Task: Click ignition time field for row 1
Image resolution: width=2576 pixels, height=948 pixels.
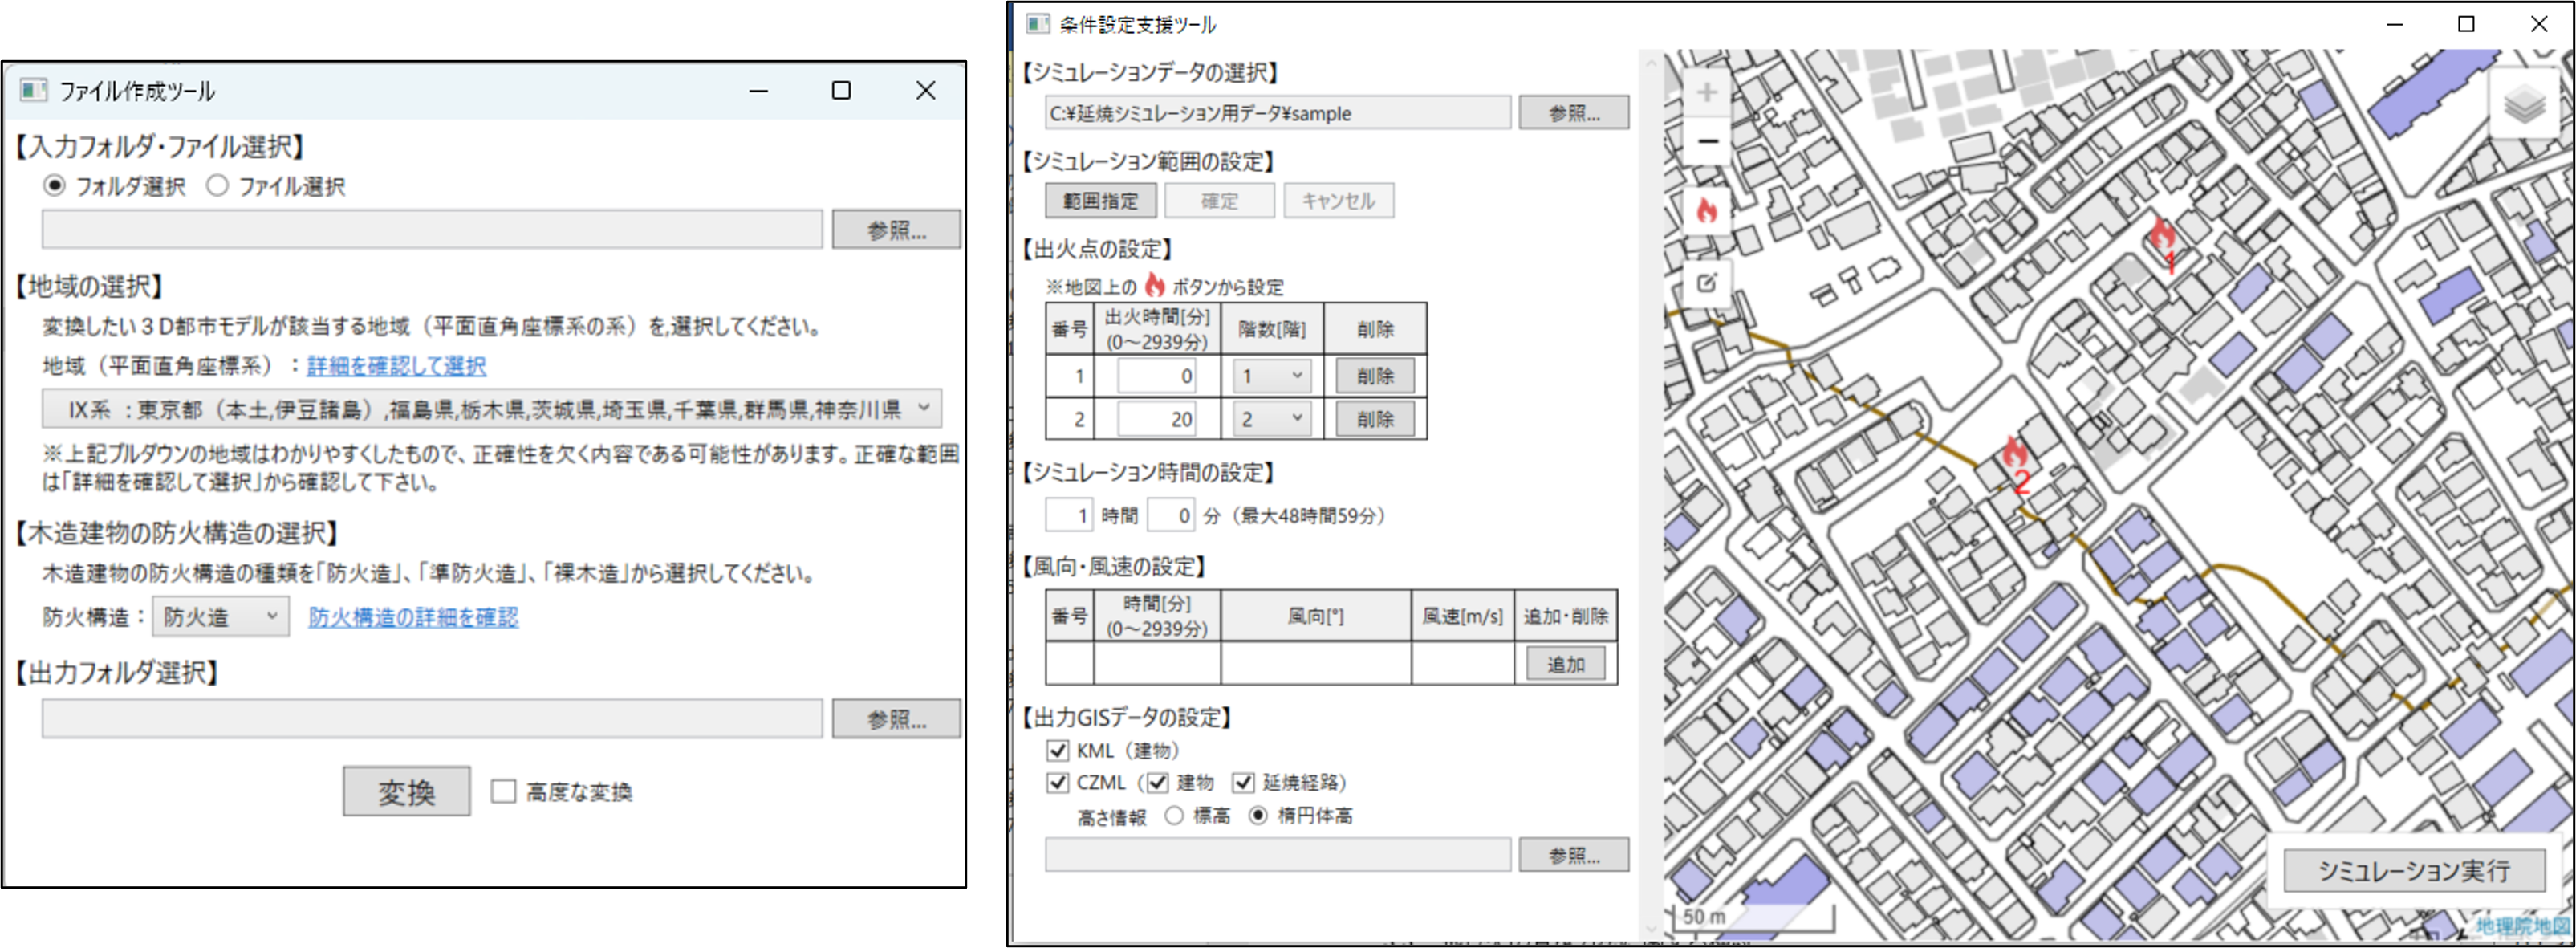Action: point(1157,376)
